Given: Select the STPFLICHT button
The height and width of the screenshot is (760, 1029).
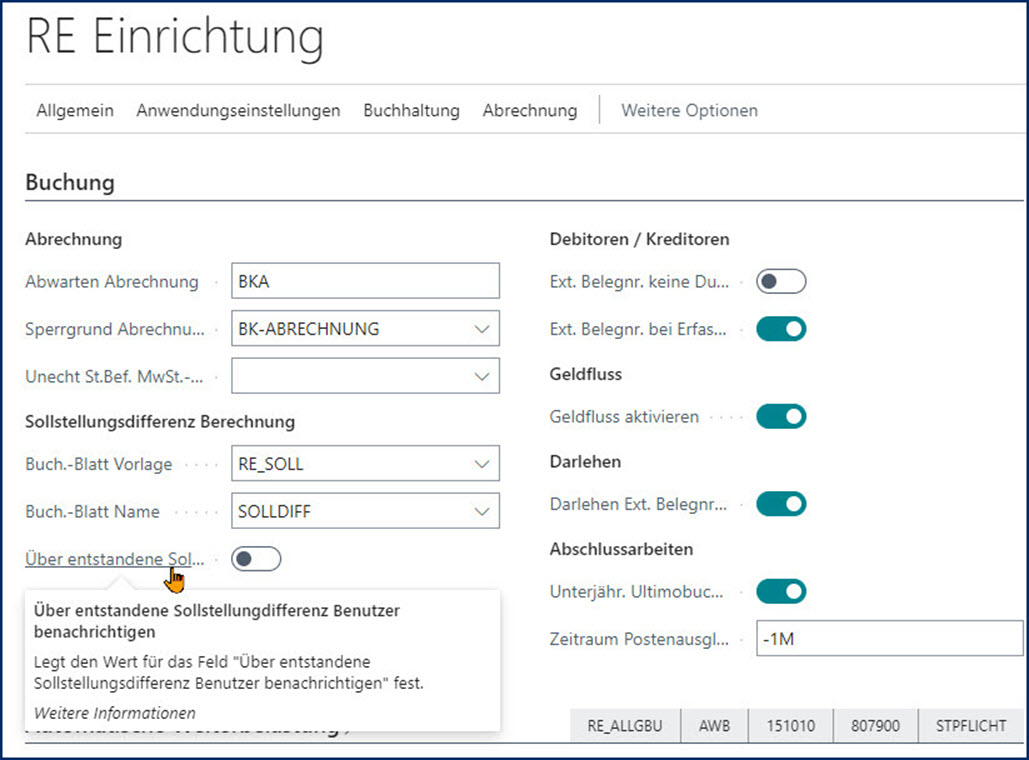Looking at the screenshot, I should pyautogui.click(x=971, y=726).
